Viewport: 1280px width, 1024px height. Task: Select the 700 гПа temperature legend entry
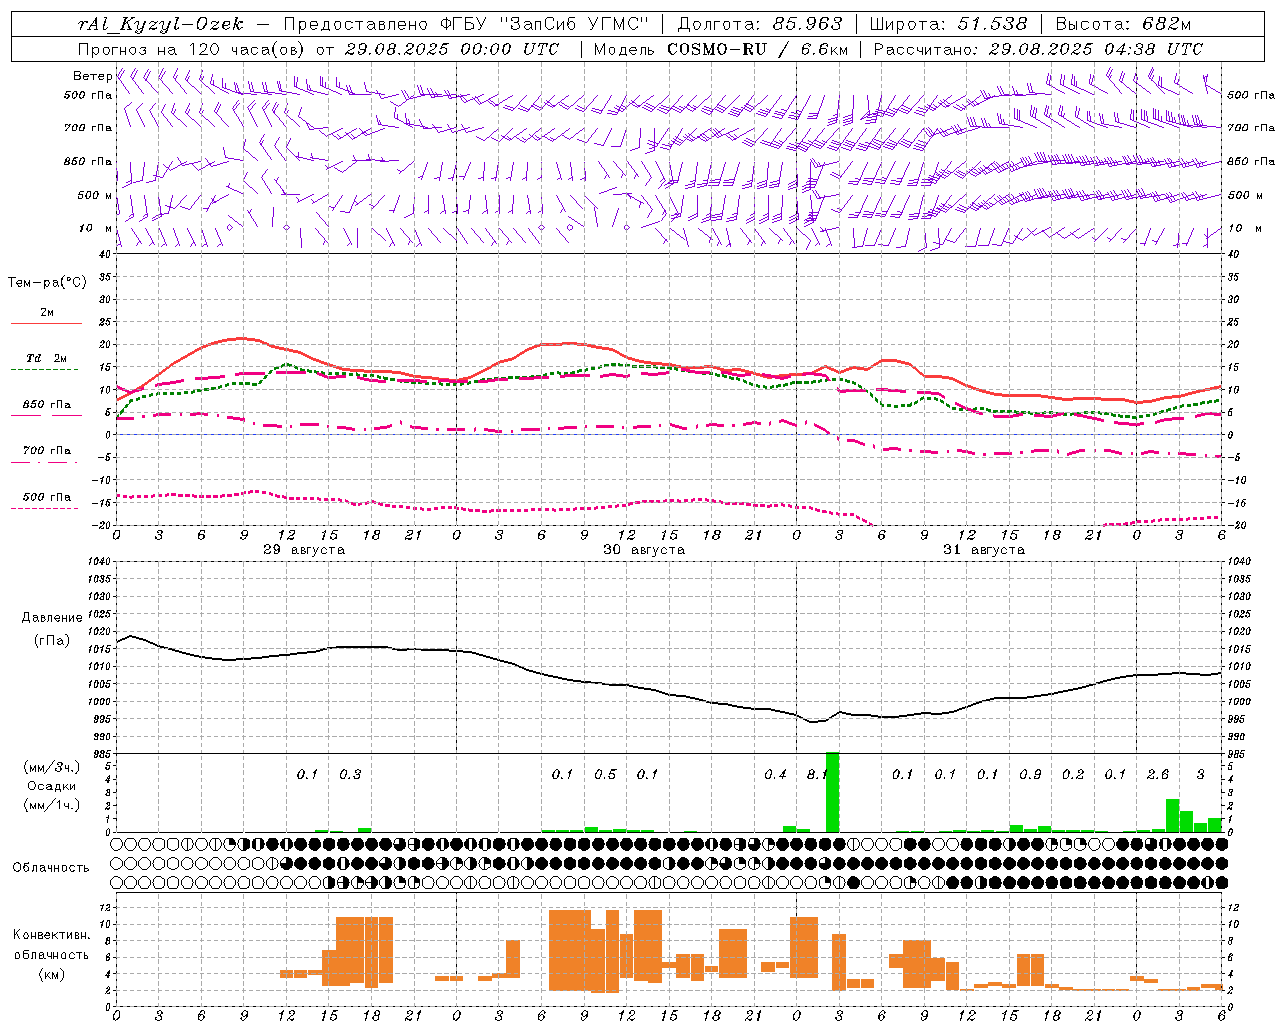tap(46, 451)
